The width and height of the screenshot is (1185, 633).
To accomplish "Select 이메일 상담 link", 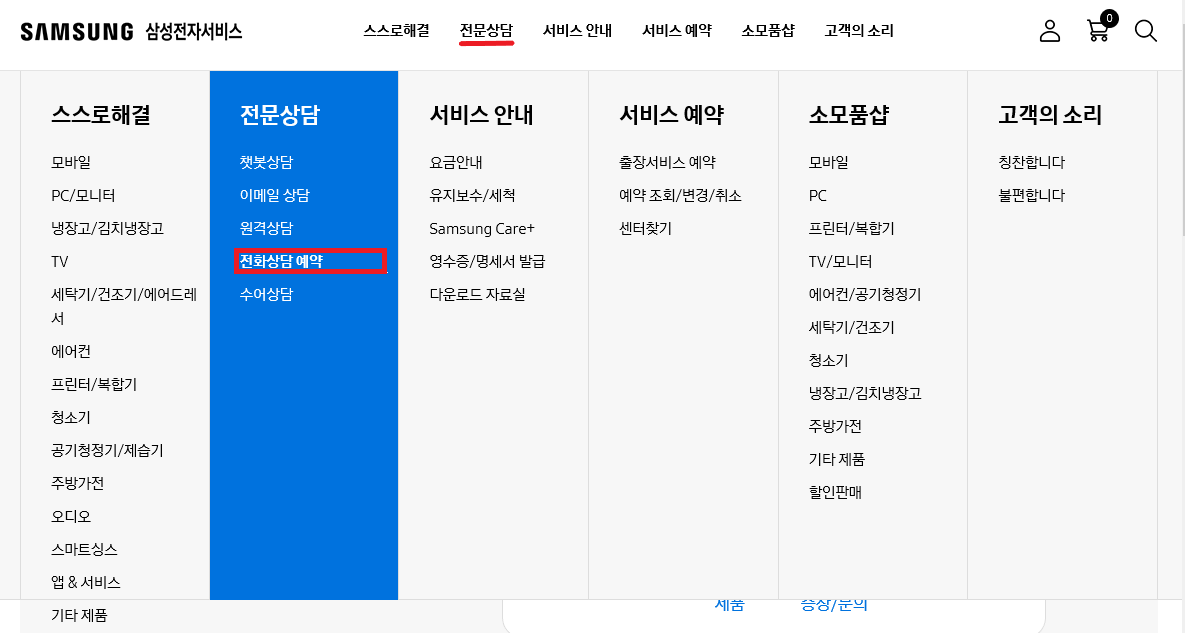I will (274, 196).
